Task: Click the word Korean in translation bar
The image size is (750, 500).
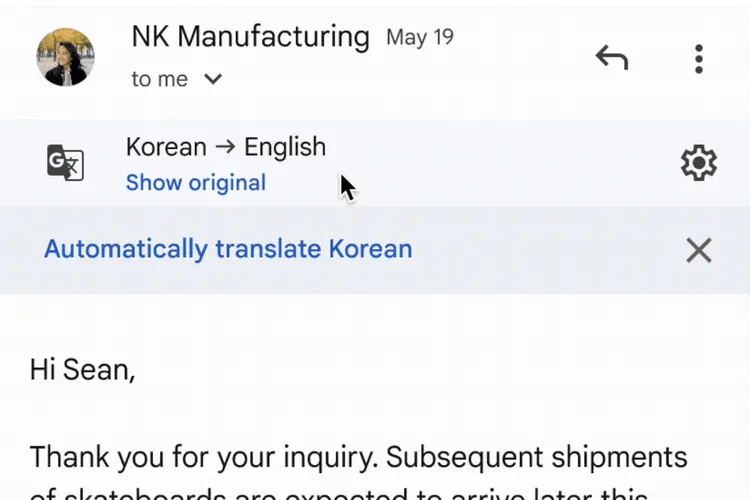Action: tap(166, 147)
